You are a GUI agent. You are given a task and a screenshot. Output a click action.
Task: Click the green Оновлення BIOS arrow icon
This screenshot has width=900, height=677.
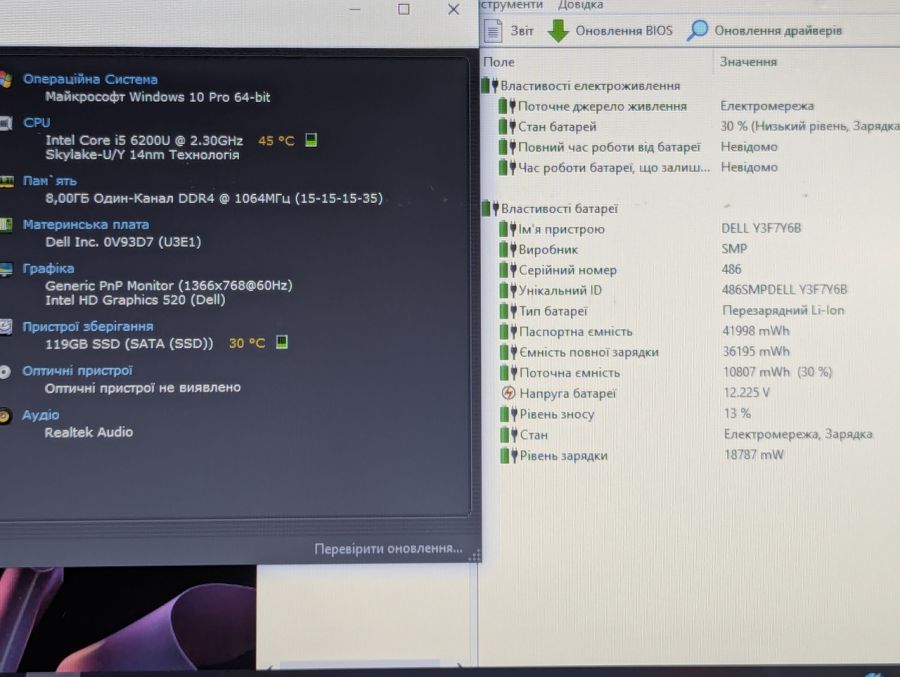557,30
